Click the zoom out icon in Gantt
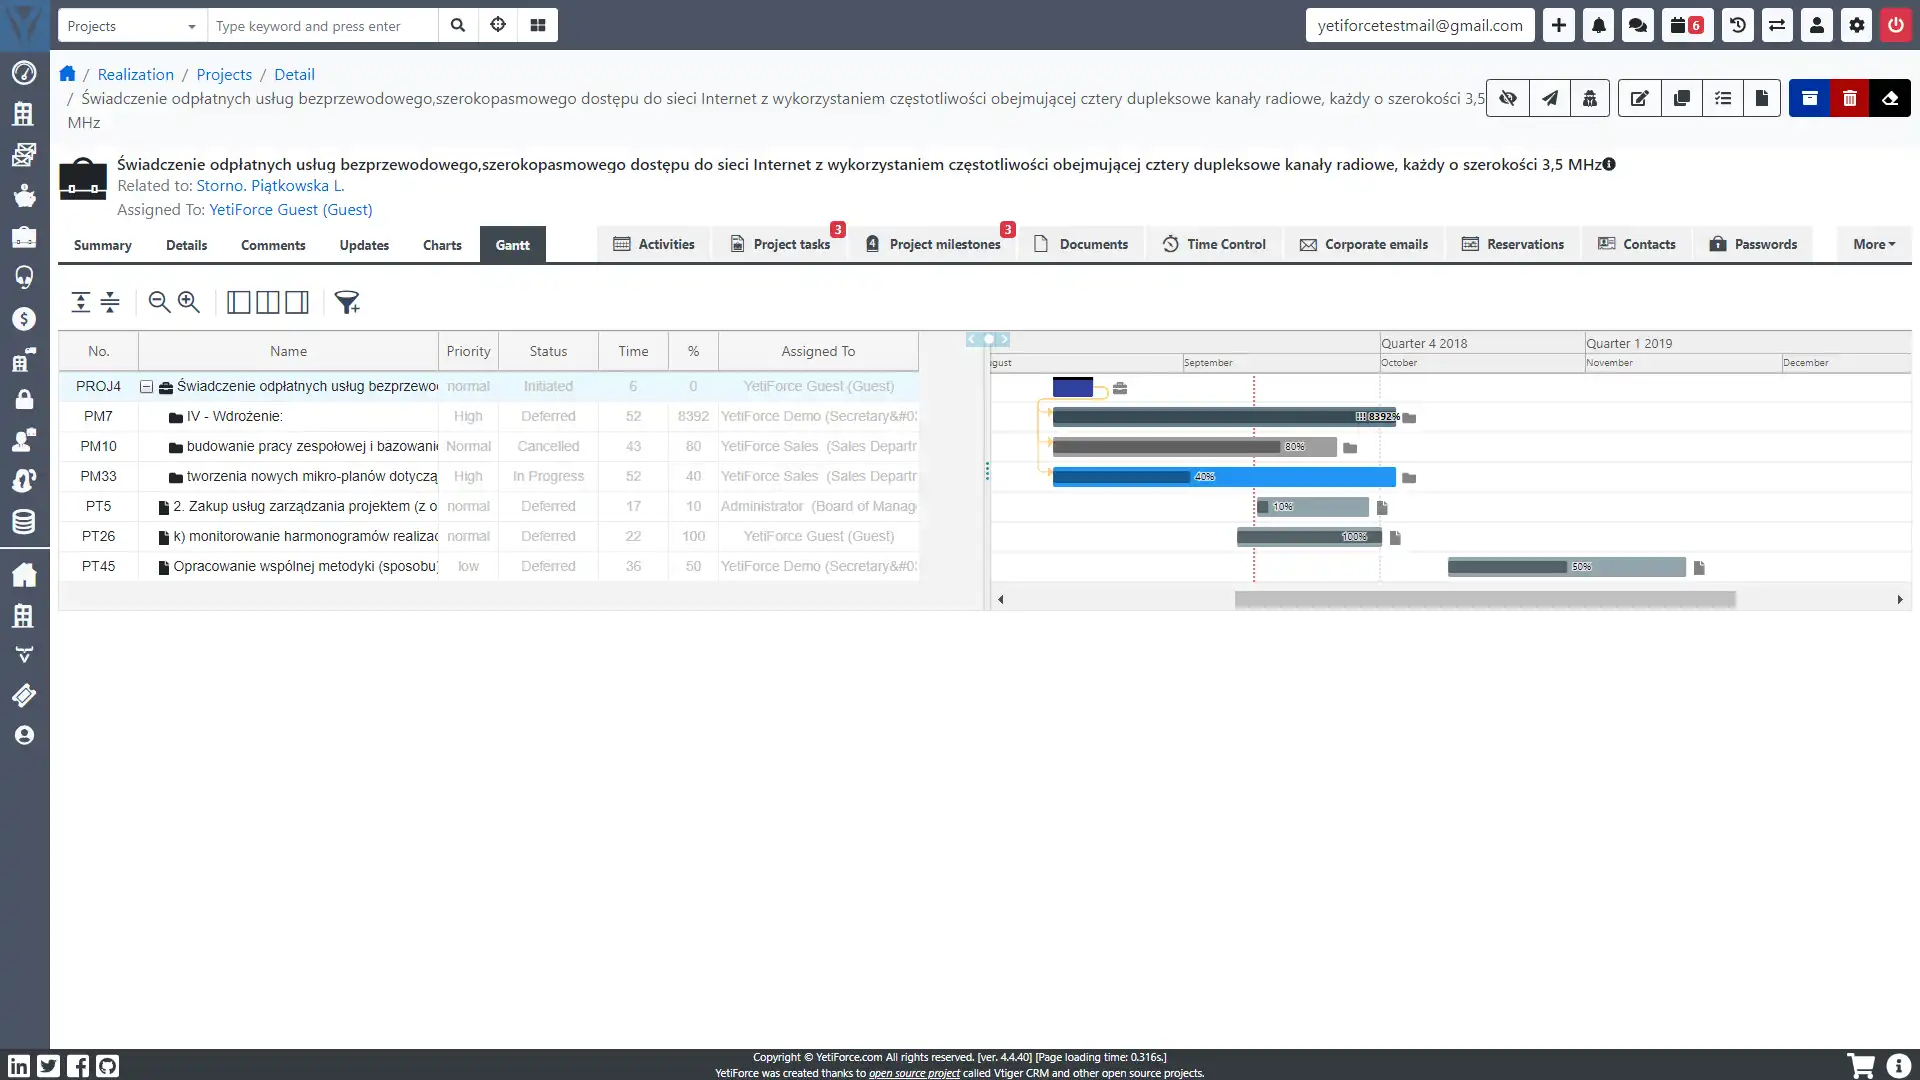Viewport: 1920px width, 1080px height. [x=160, y=302]
